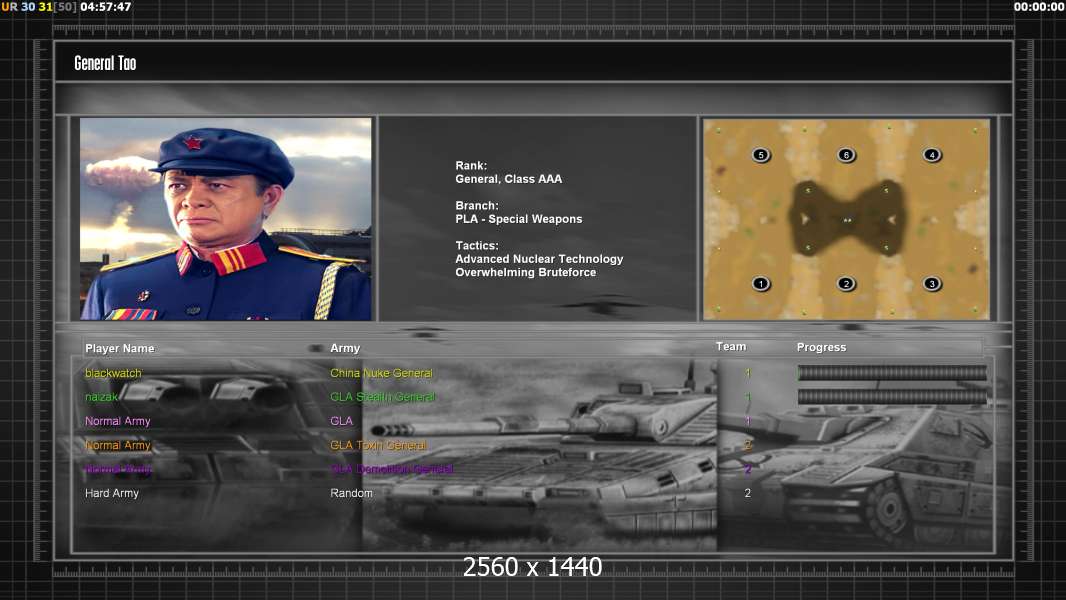The image size is (1066, 600).
Task: Click the Player Name column header
Action: pos(120,348)
